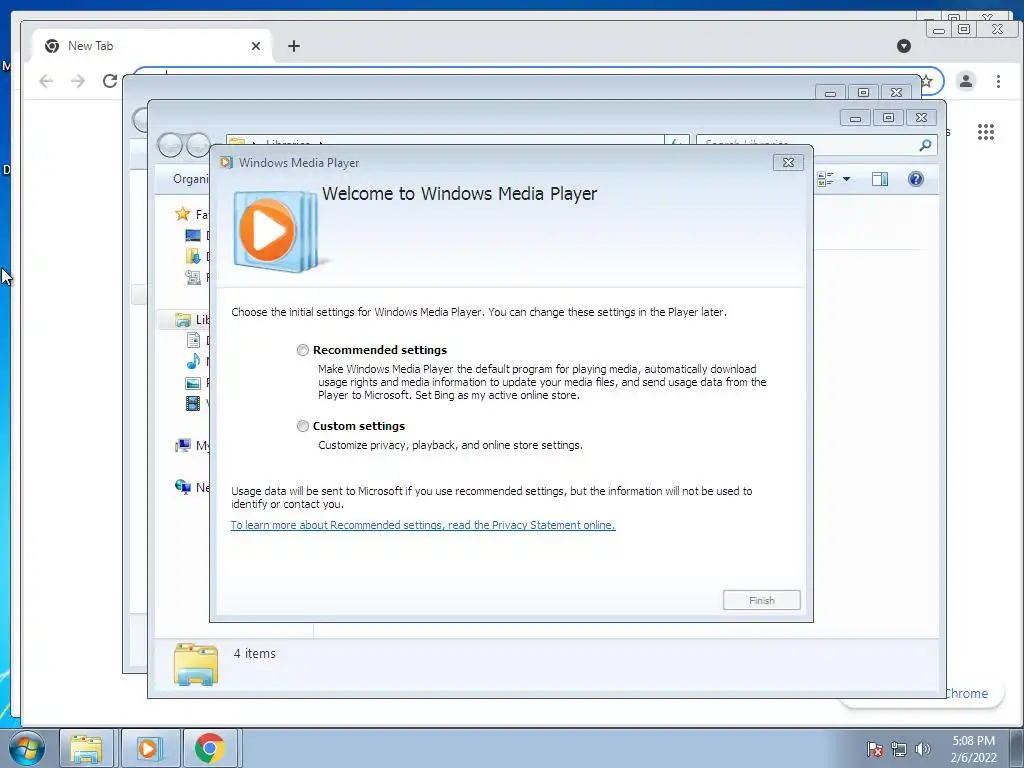The height and width of the screenshot is (768, 1024).
Task: Open the volume speaker tray icon
Action: (x=922, y=749)
